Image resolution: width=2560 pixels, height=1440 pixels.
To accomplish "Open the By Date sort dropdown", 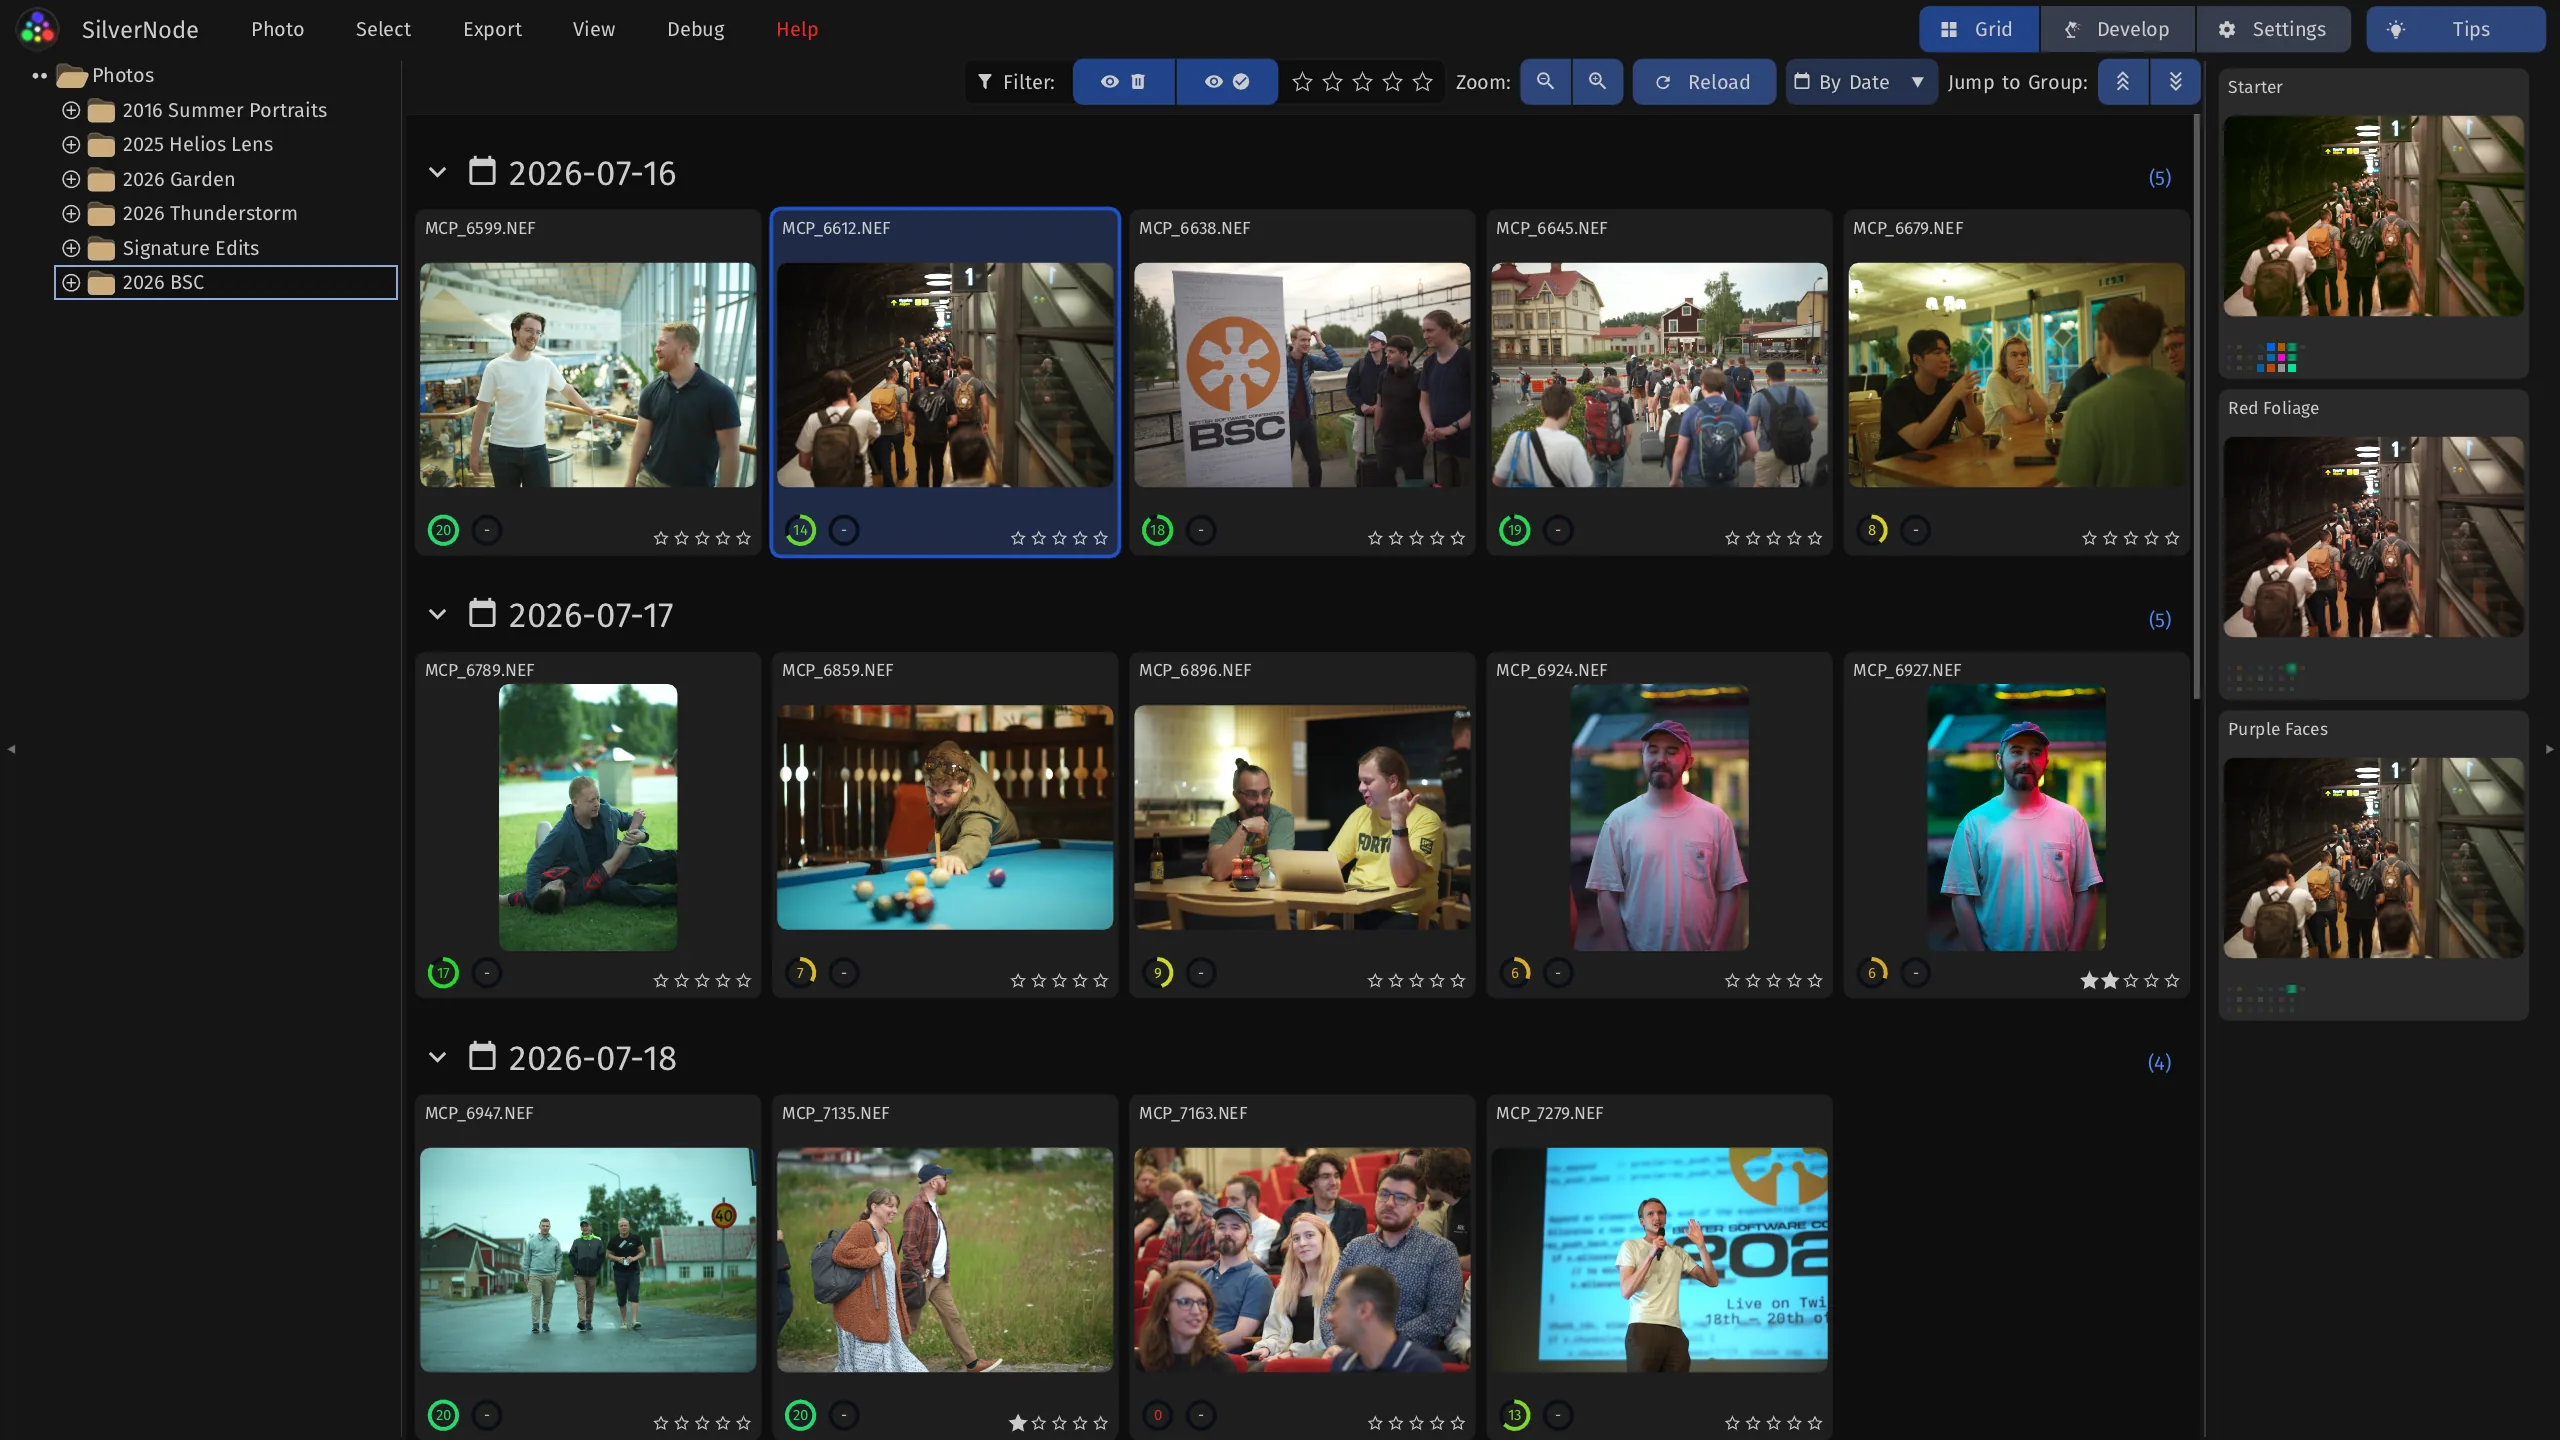I will coord(1861,82).
